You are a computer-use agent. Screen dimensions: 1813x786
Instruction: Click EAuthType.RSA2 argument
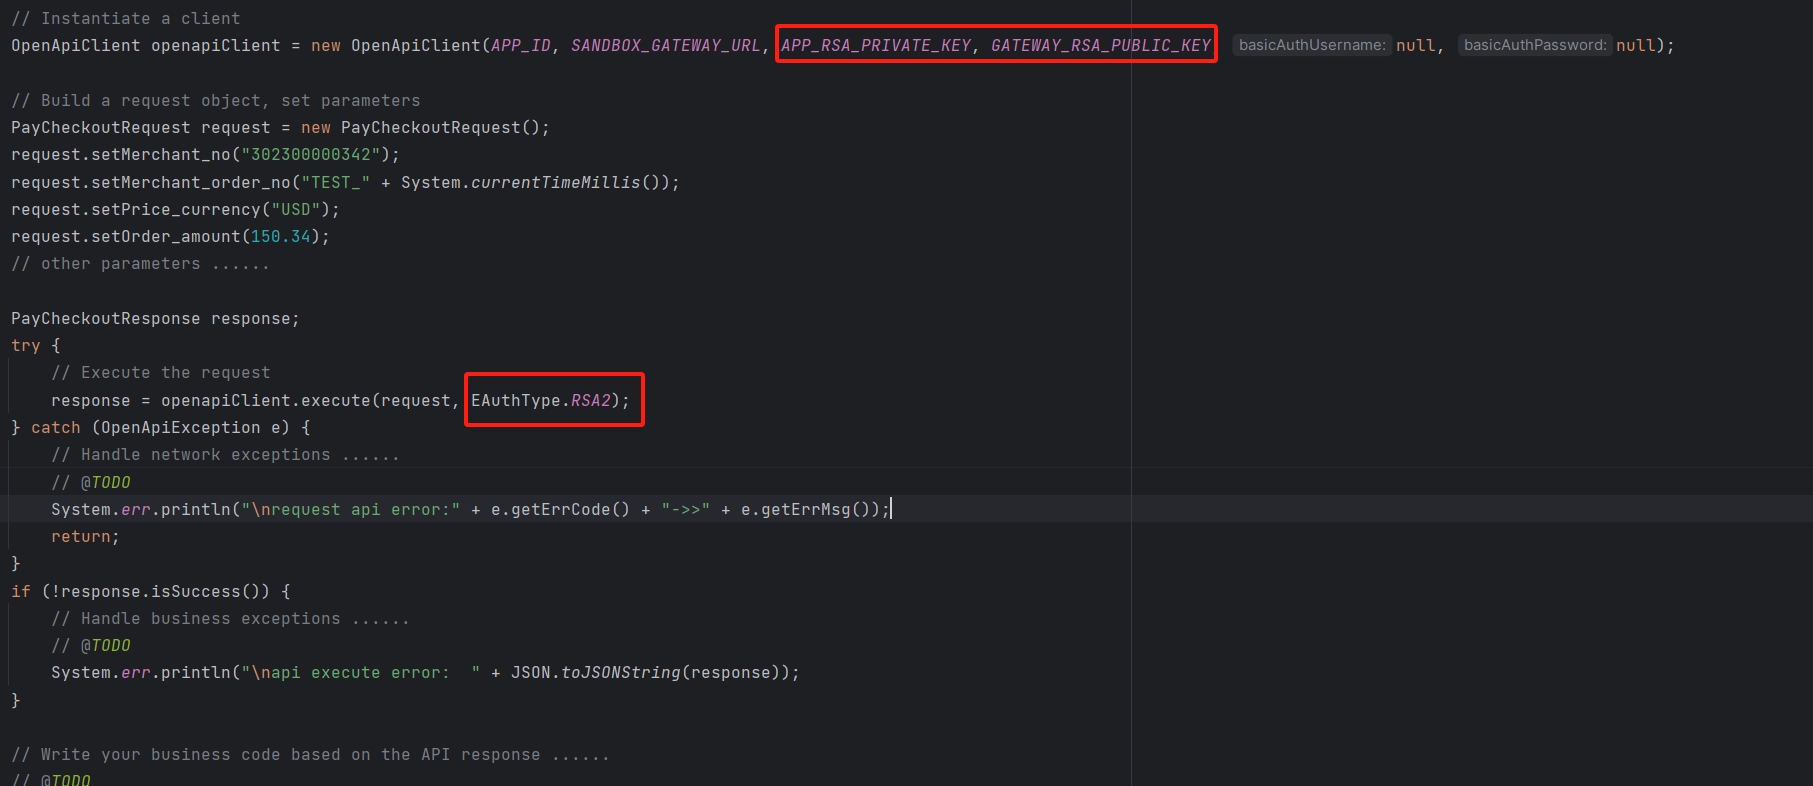[541, 400]
